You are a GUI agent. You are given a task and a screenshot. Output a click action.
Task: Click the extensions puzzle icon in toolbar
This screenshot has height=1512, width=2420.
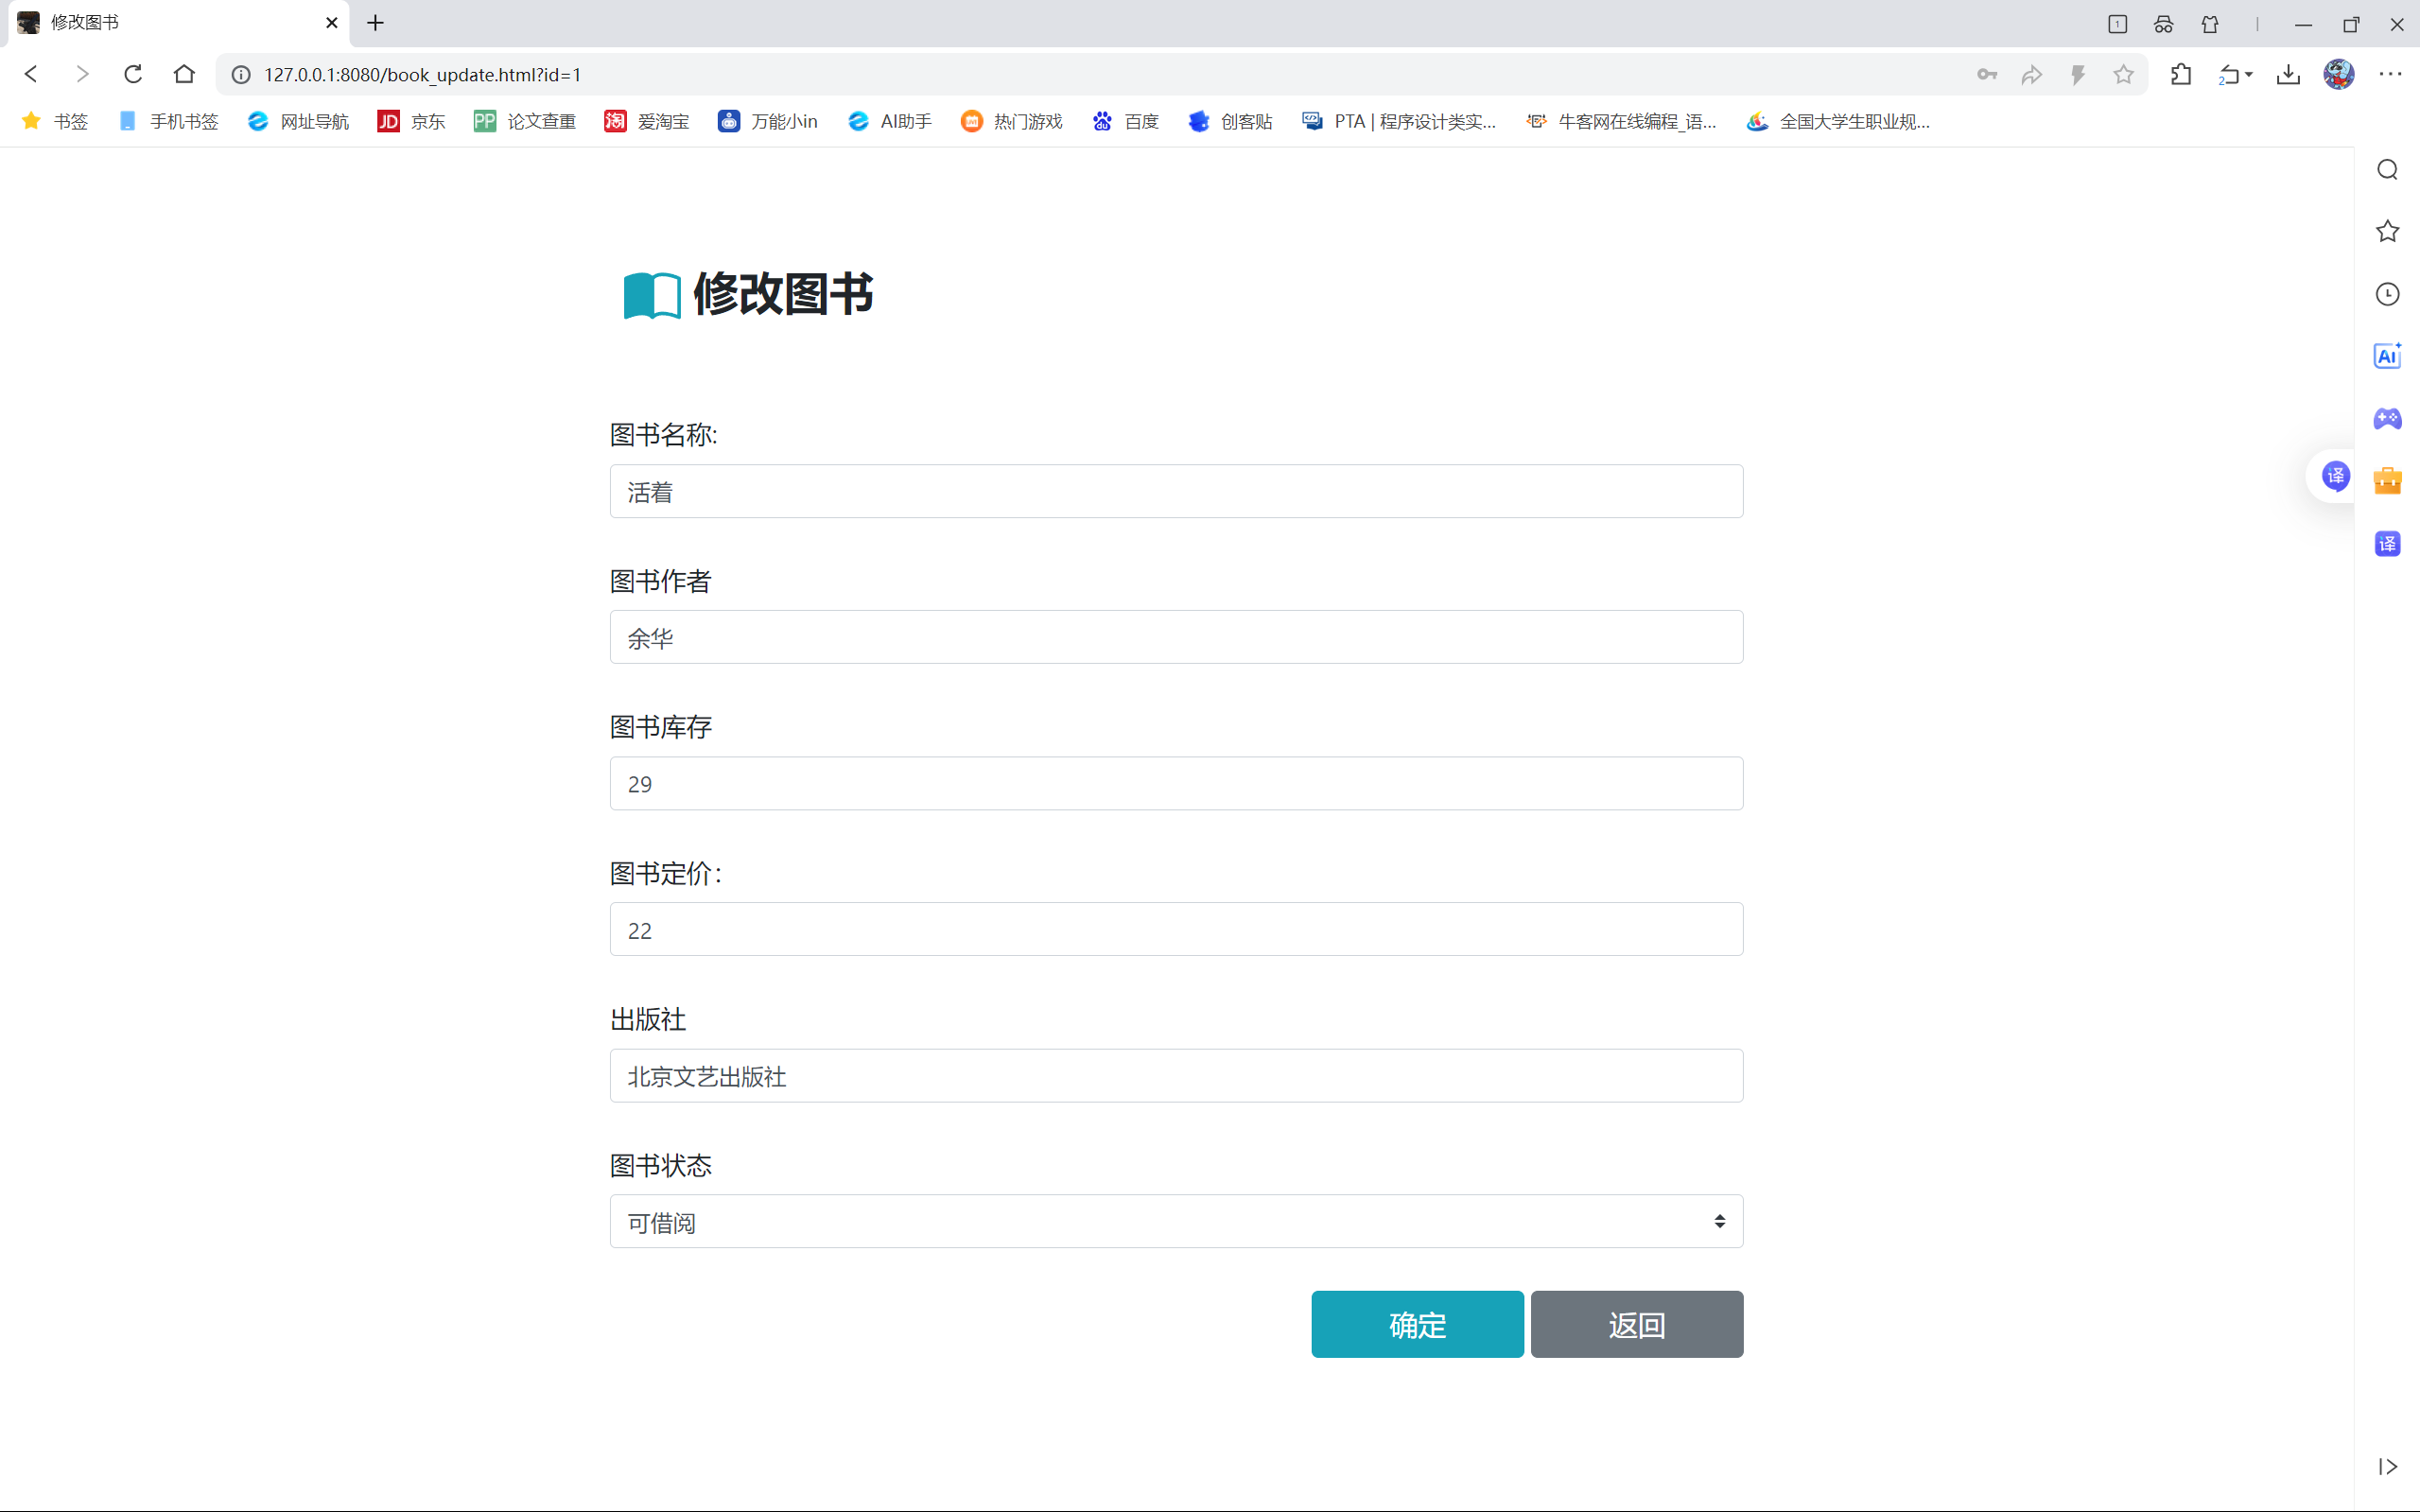(x=2181, y=75)
